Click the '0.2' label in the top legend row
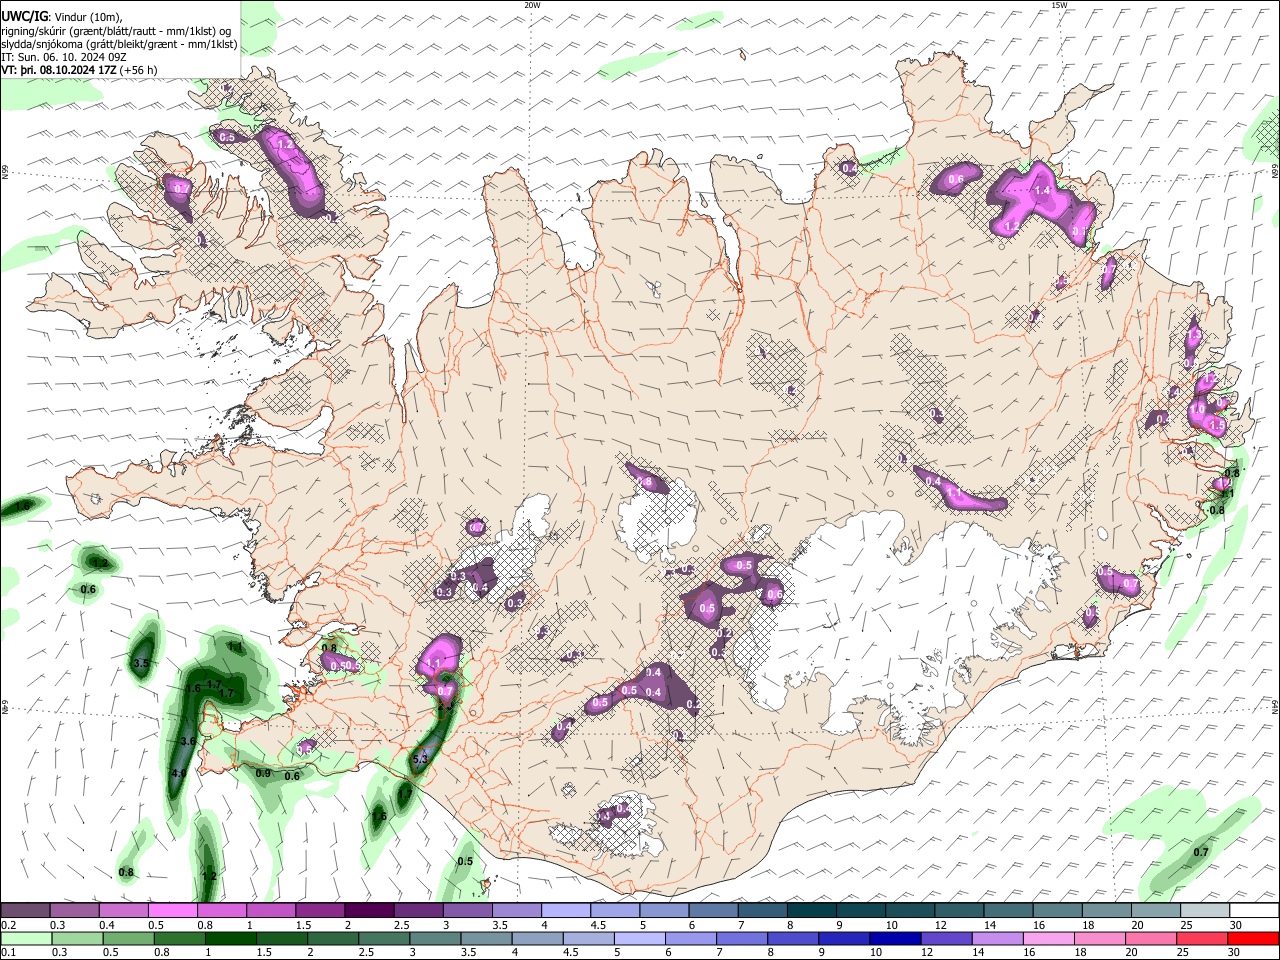Image resolution: width=1280 pixels, height=960 pixels. (9, 925)
